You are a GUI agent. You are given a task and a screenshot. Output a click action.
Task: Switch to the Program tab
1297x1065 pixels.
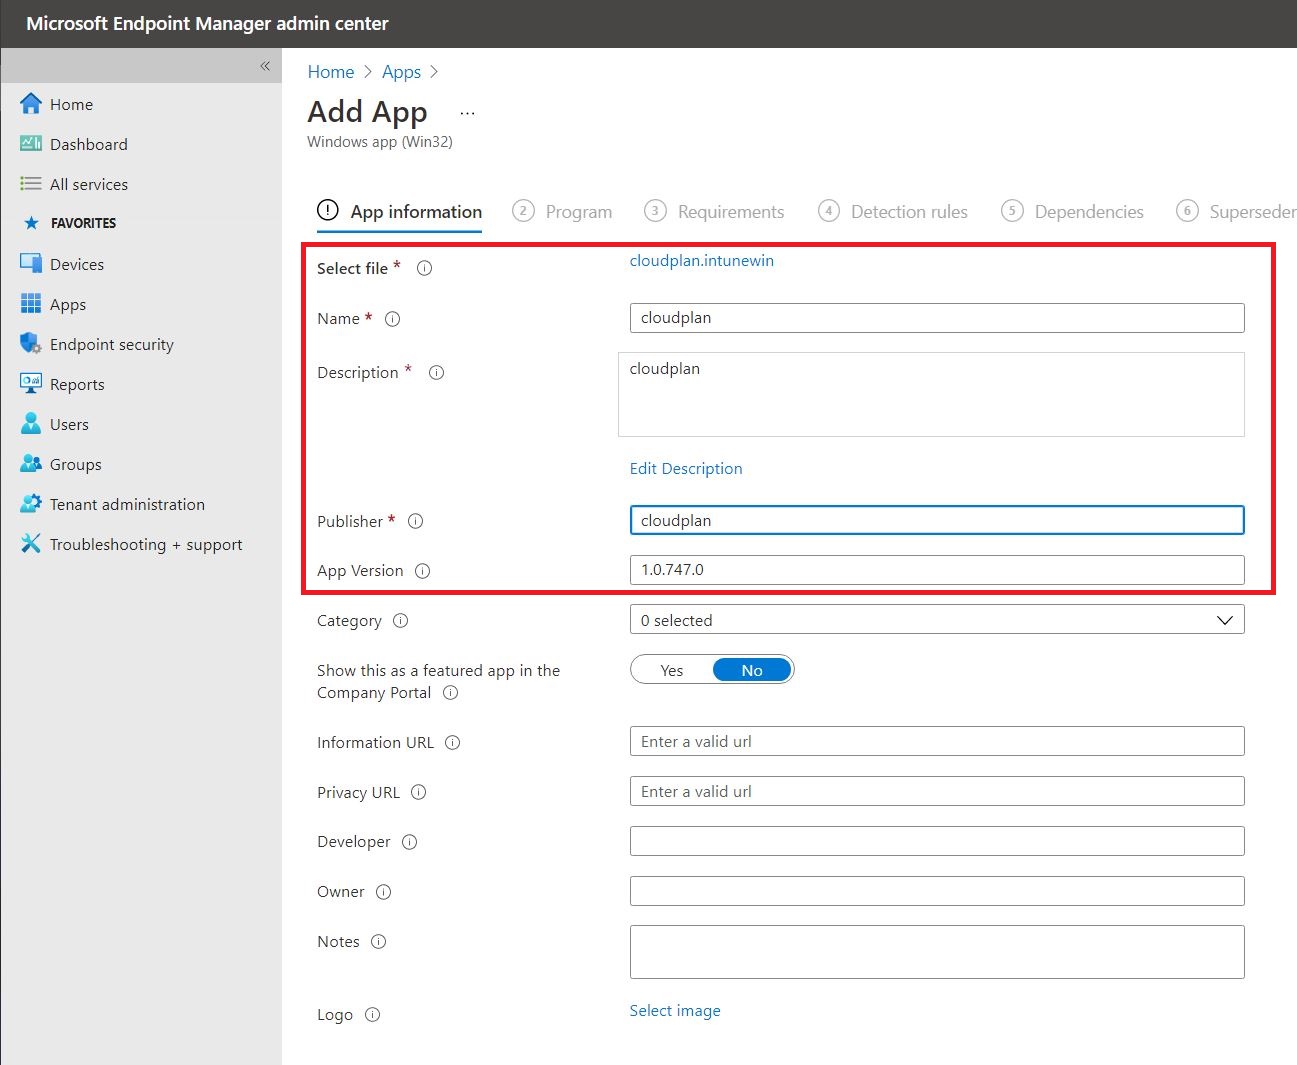(x=578, y=211)
